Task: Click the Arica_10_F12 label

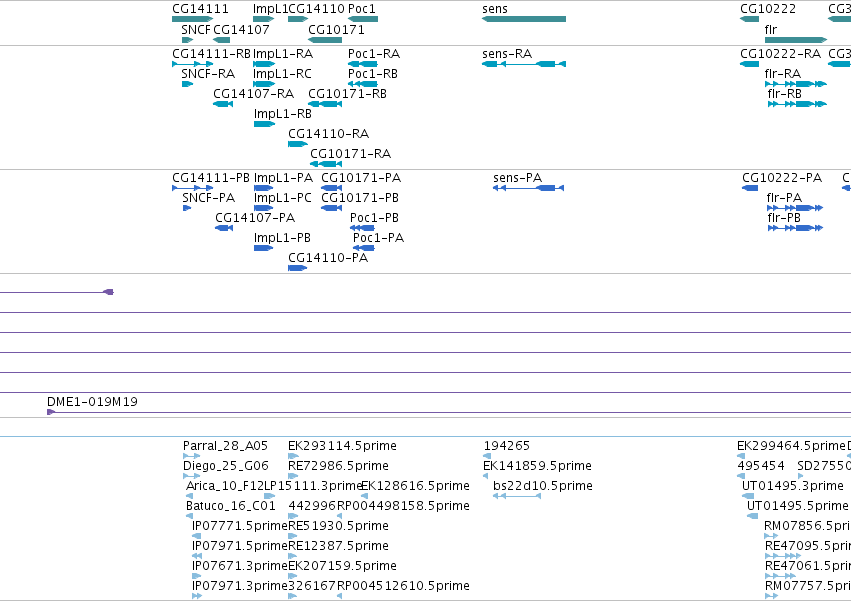Action: tap(225, 486)
